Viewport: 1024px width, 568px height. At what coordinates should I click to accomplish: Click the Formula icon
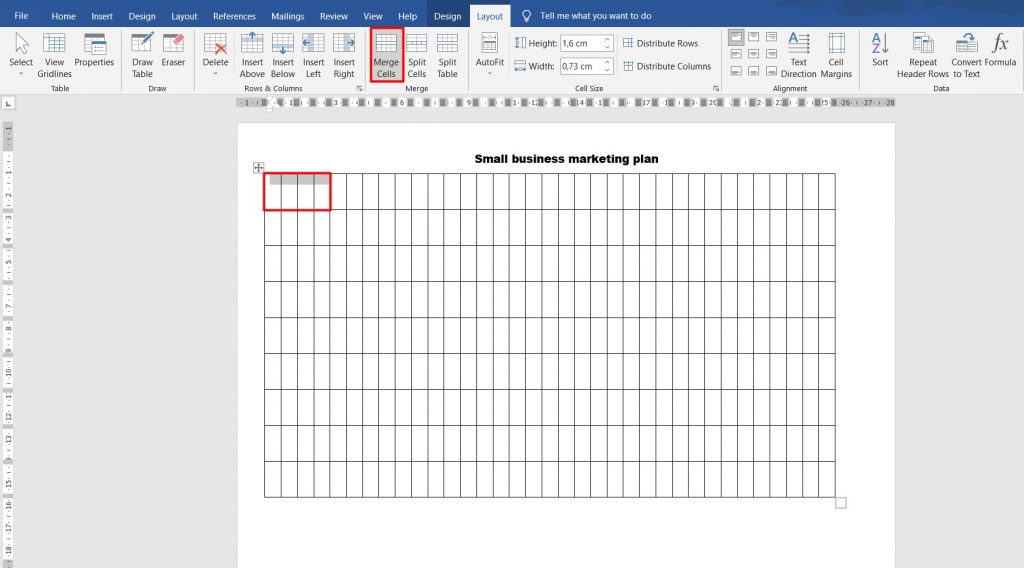pyautogui.click(x=1000, y=52)
